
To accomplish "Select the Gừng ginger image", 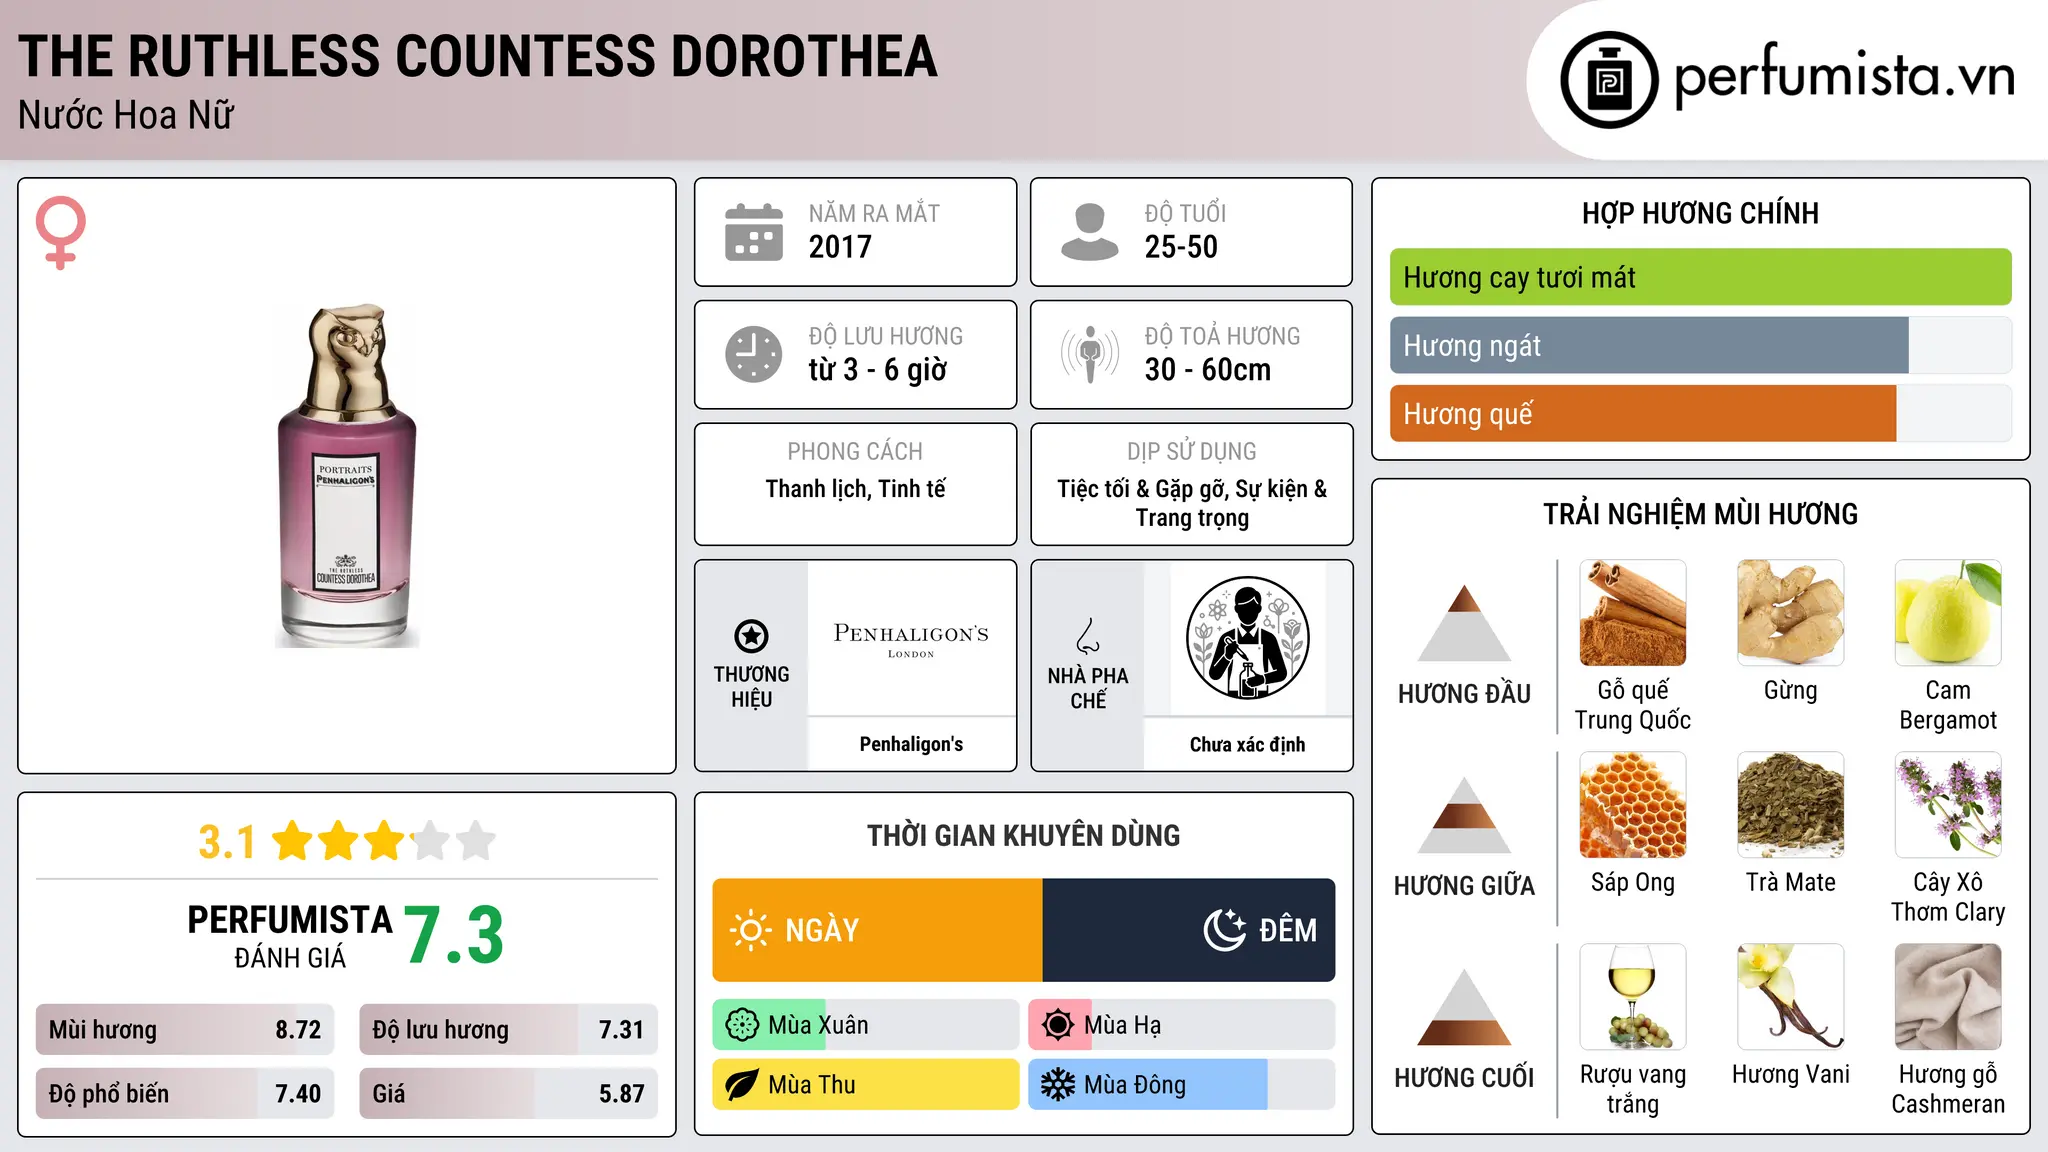I will pyautogui.click(x=1790, y=613).
